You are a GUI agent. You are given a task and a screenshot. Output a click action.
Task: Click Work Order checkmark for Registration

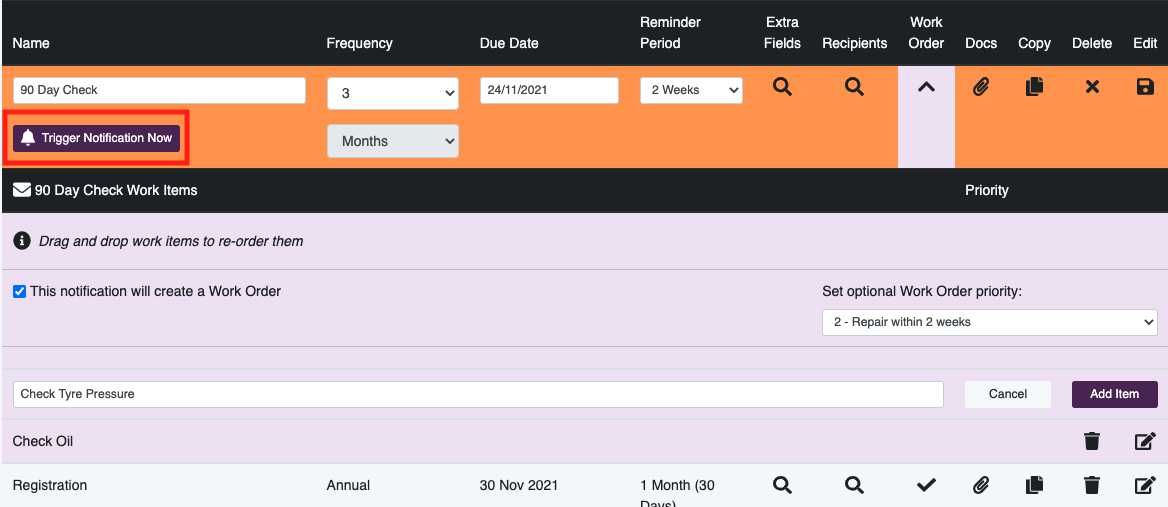926,485
